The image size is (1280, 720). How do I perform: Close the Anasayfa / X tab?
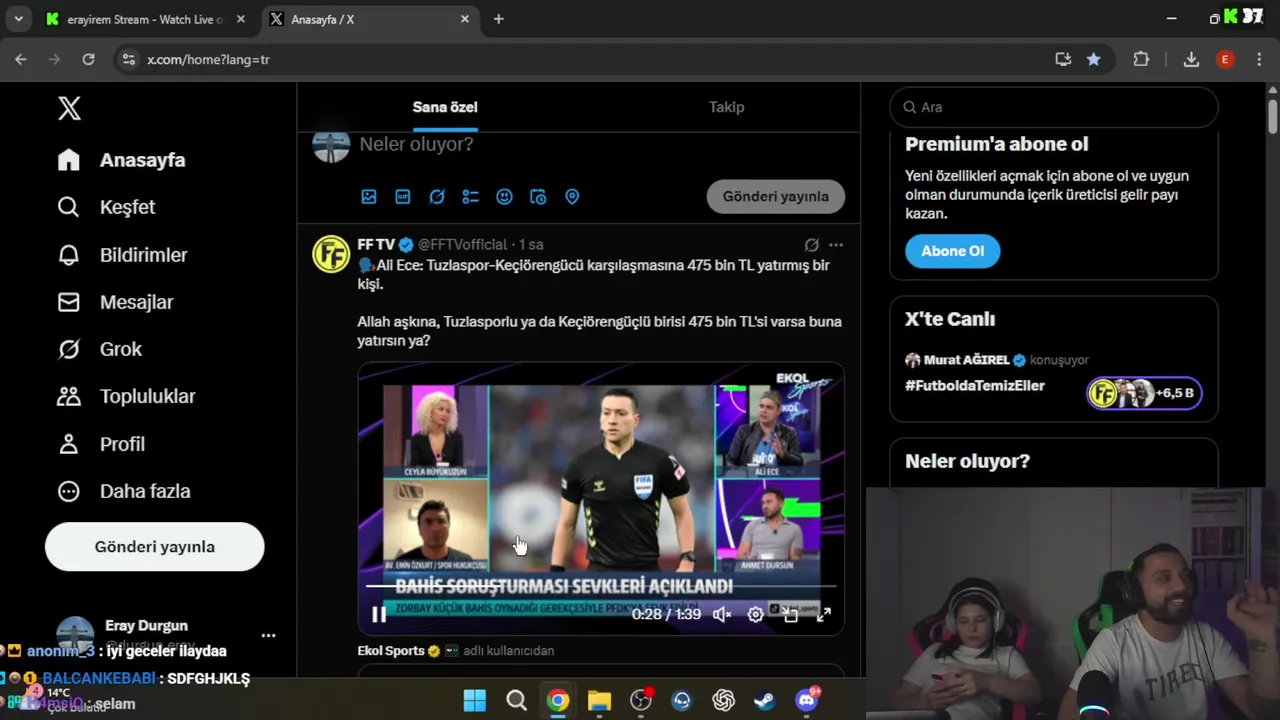465,19
